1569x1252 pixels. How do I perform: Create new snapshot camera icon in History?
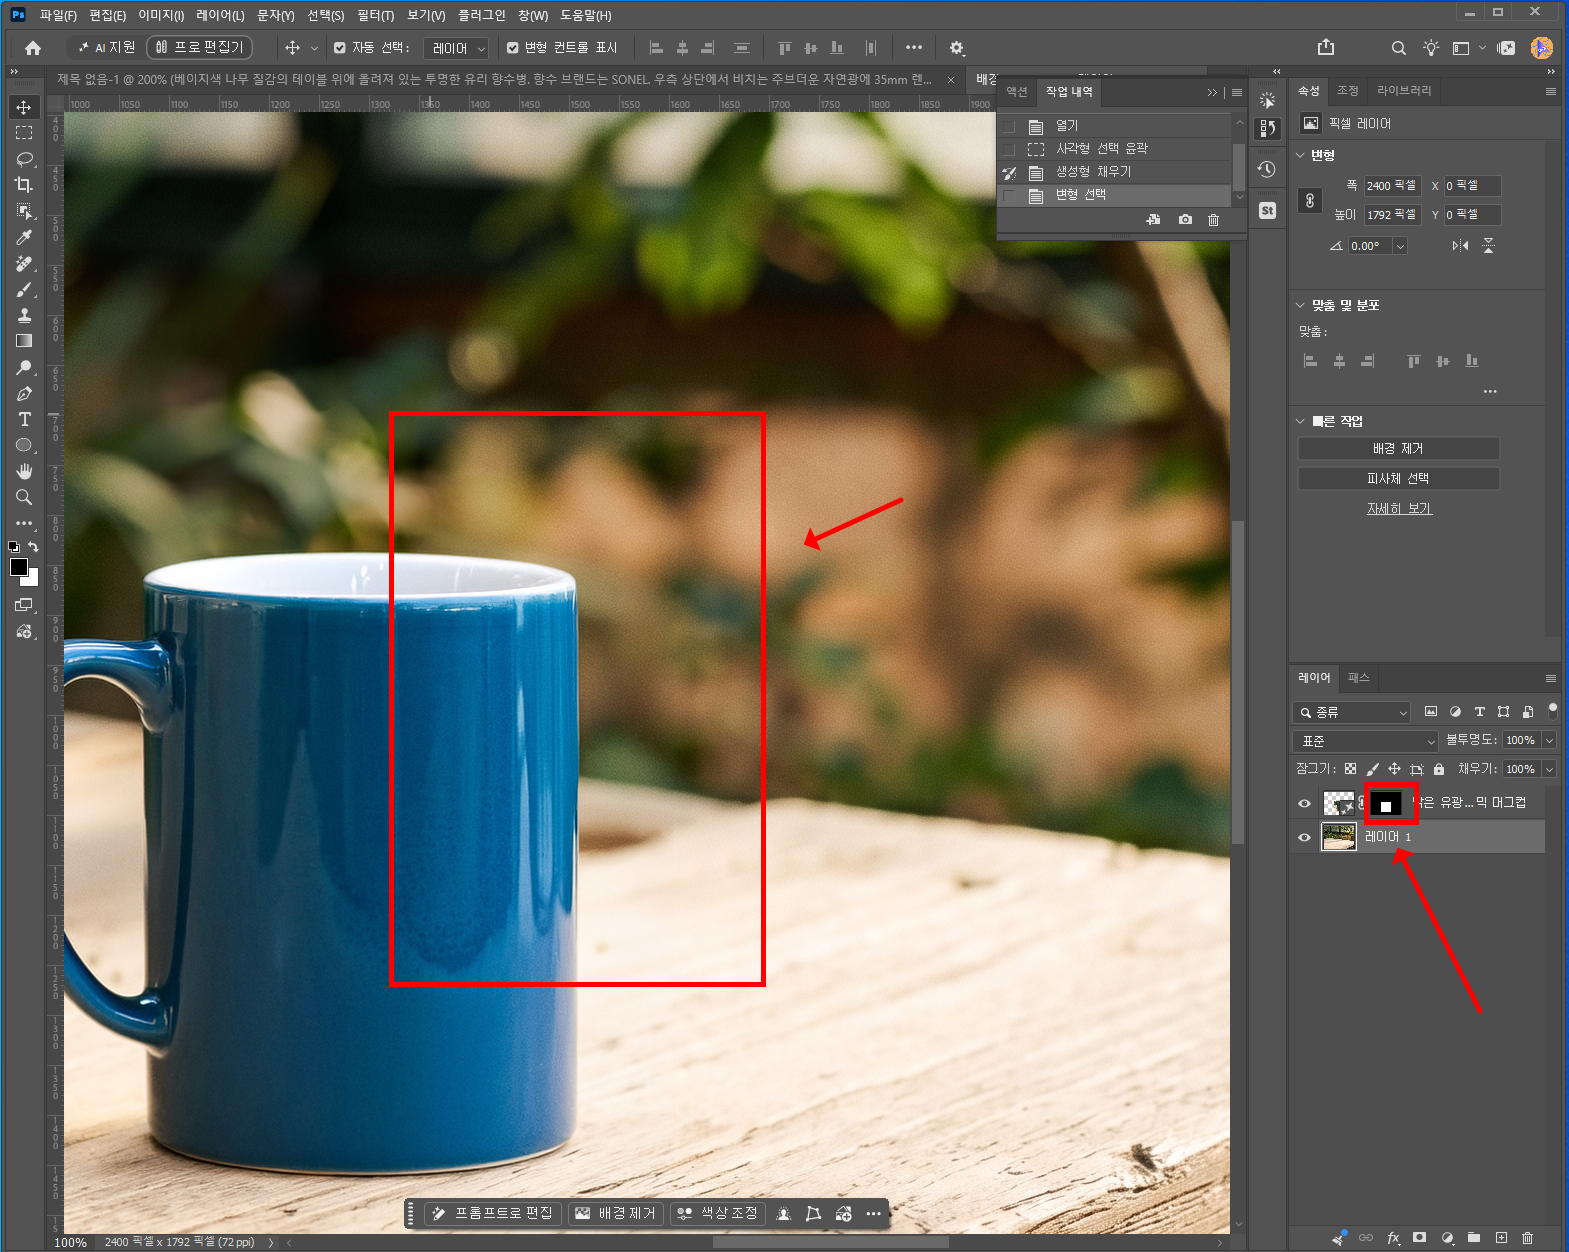point(1185,220)
